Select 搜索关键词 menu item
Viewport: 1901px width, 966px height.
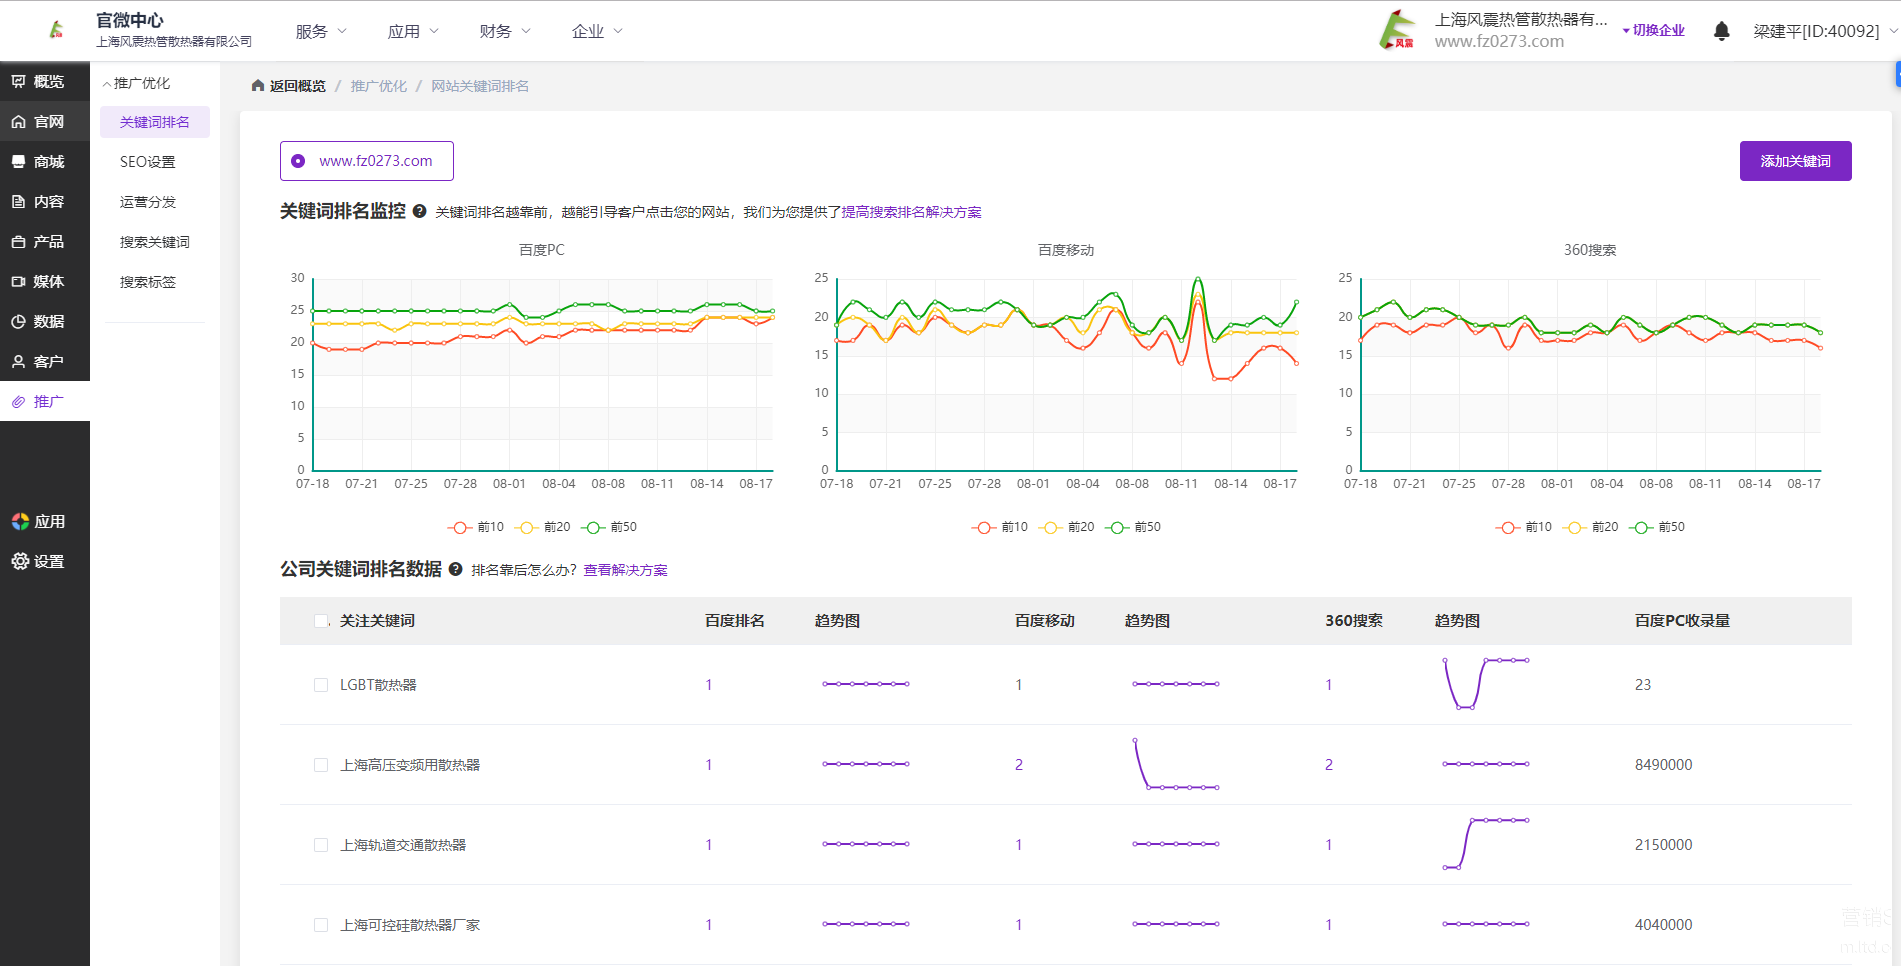(x=154, y=242)
